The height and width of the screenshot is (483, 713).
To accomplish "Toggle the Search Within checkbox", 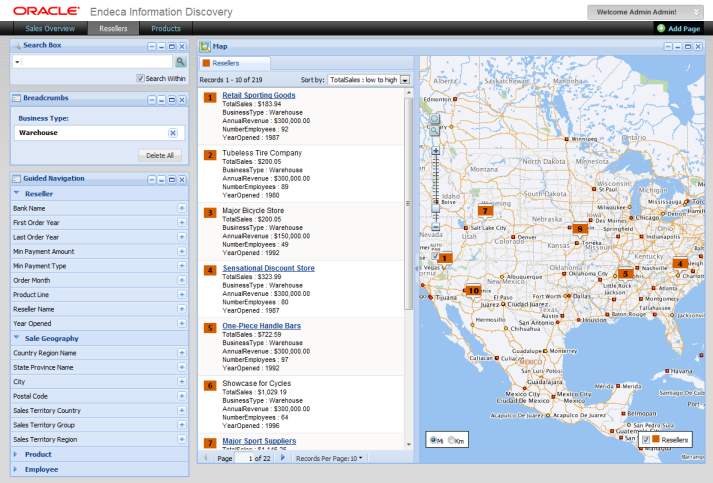I will 140,78.
